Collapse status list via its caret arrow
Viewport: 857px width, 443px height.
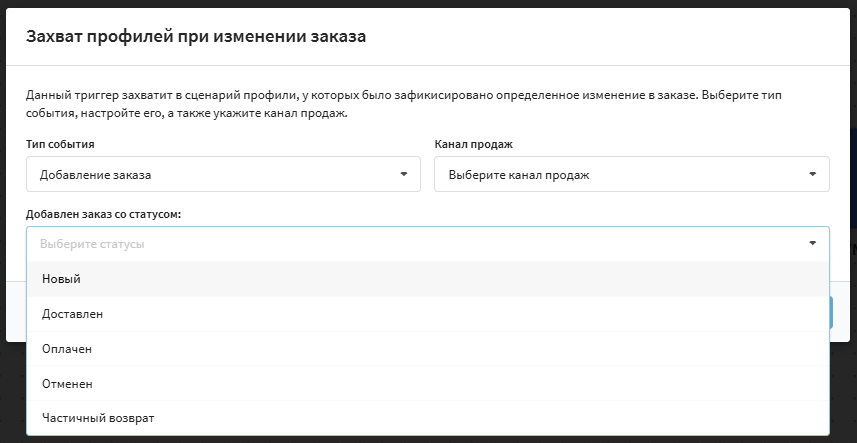click(812, 243)
